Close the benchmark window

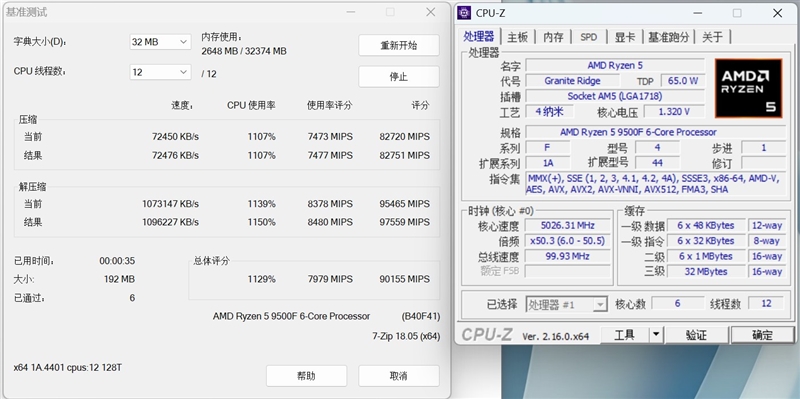431,12
